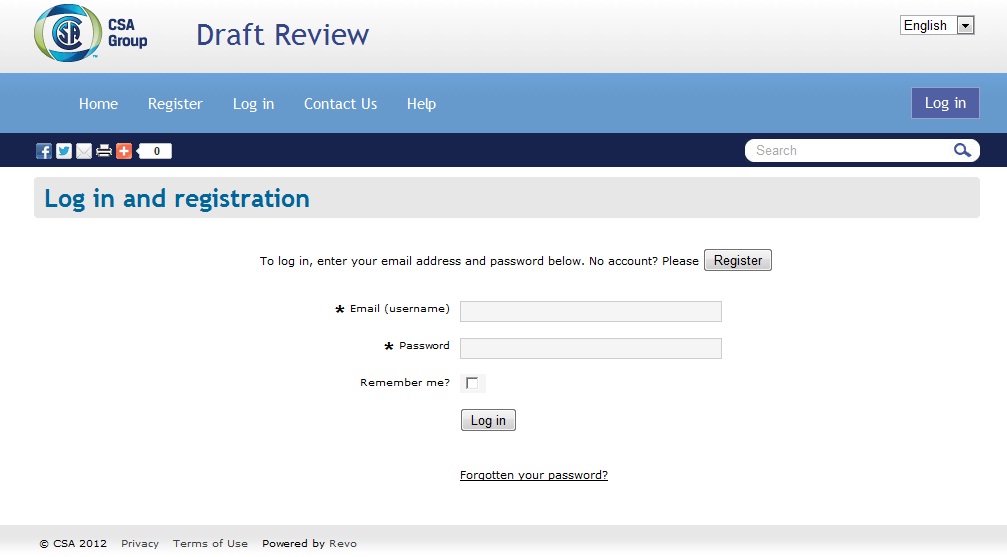Click the Log in and registration heading

coord(177,199)
